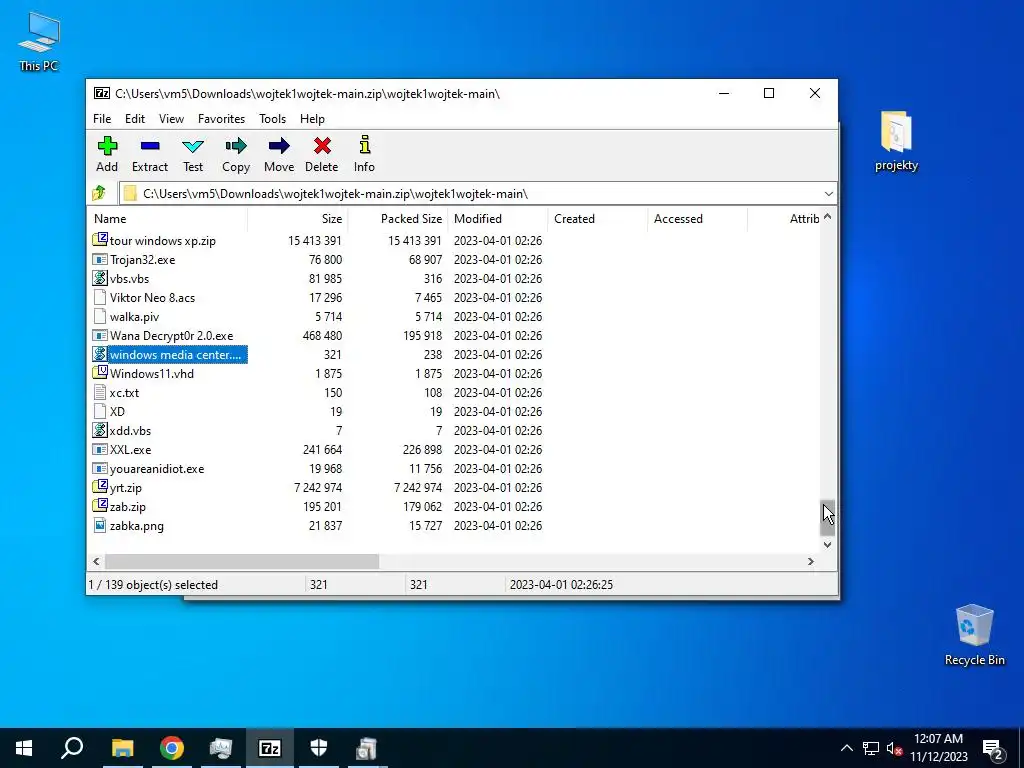Open File Explorer from the taskbar

point(122,748)
